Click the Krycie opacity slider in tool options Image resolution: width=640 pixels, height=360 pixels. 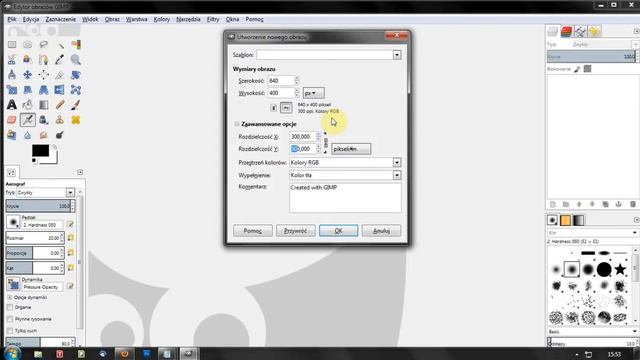(40, 206)
